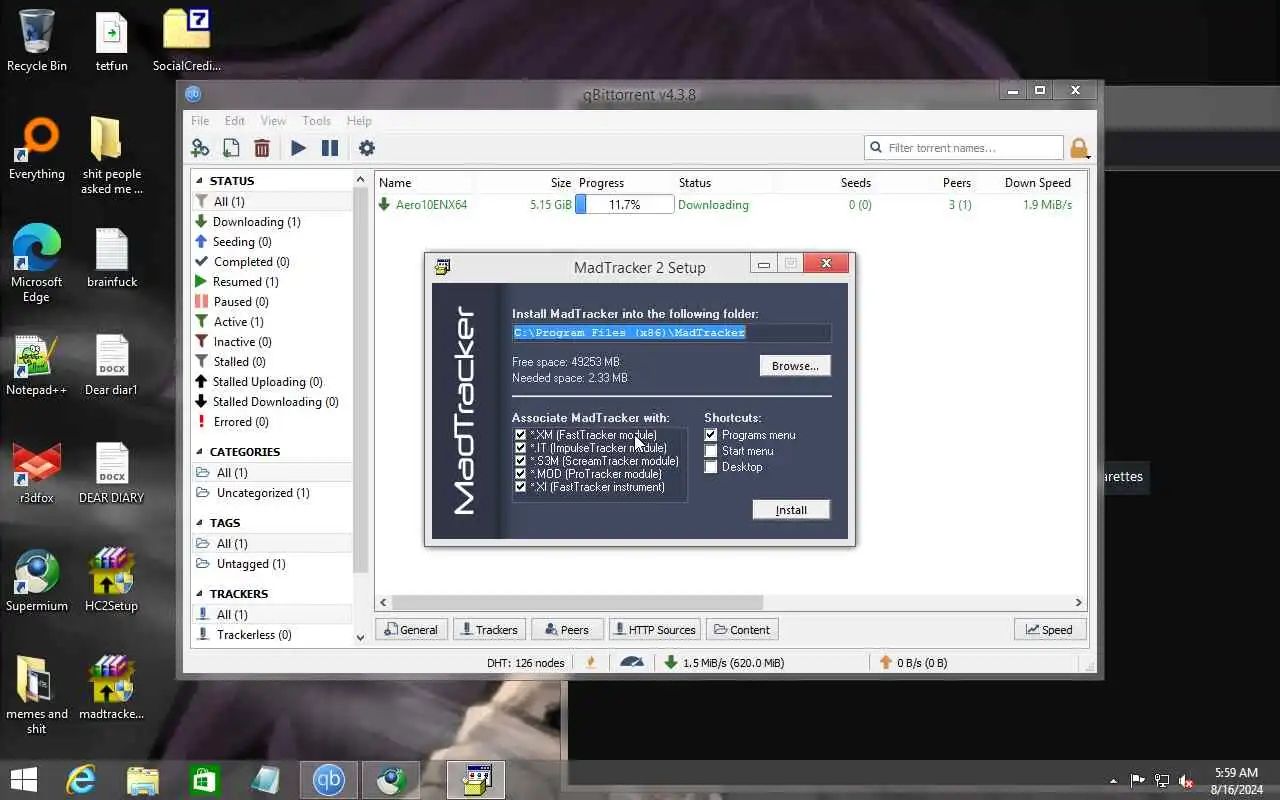The height and width of the screenshot is (800, 1280).
Task: Select the Notepad++ desktop shortcut
Action: (x=37, y=365)
